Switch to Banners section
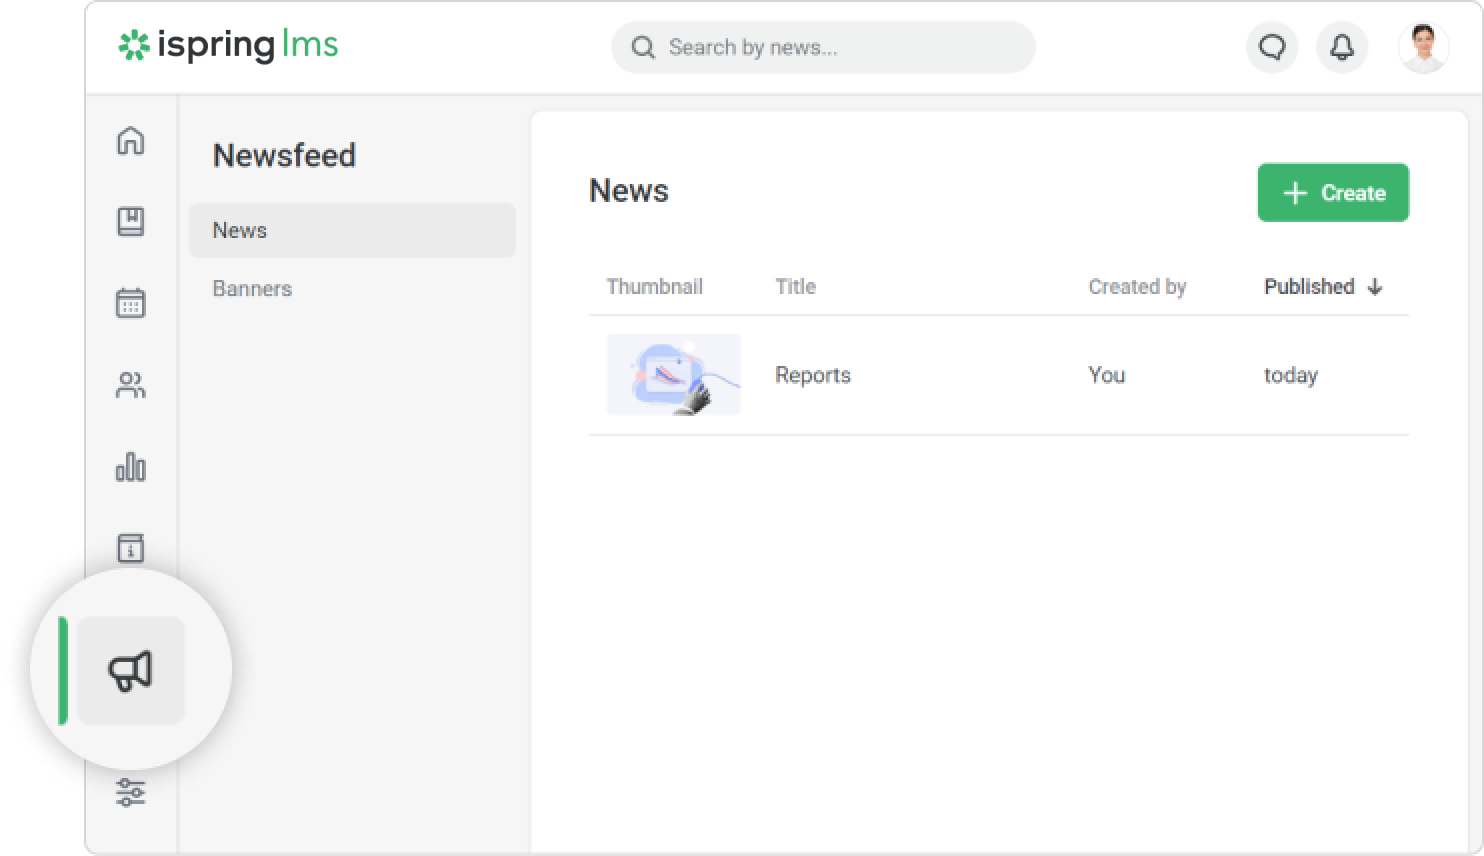This screenshot has width=1484, height=856. [253, 289]
